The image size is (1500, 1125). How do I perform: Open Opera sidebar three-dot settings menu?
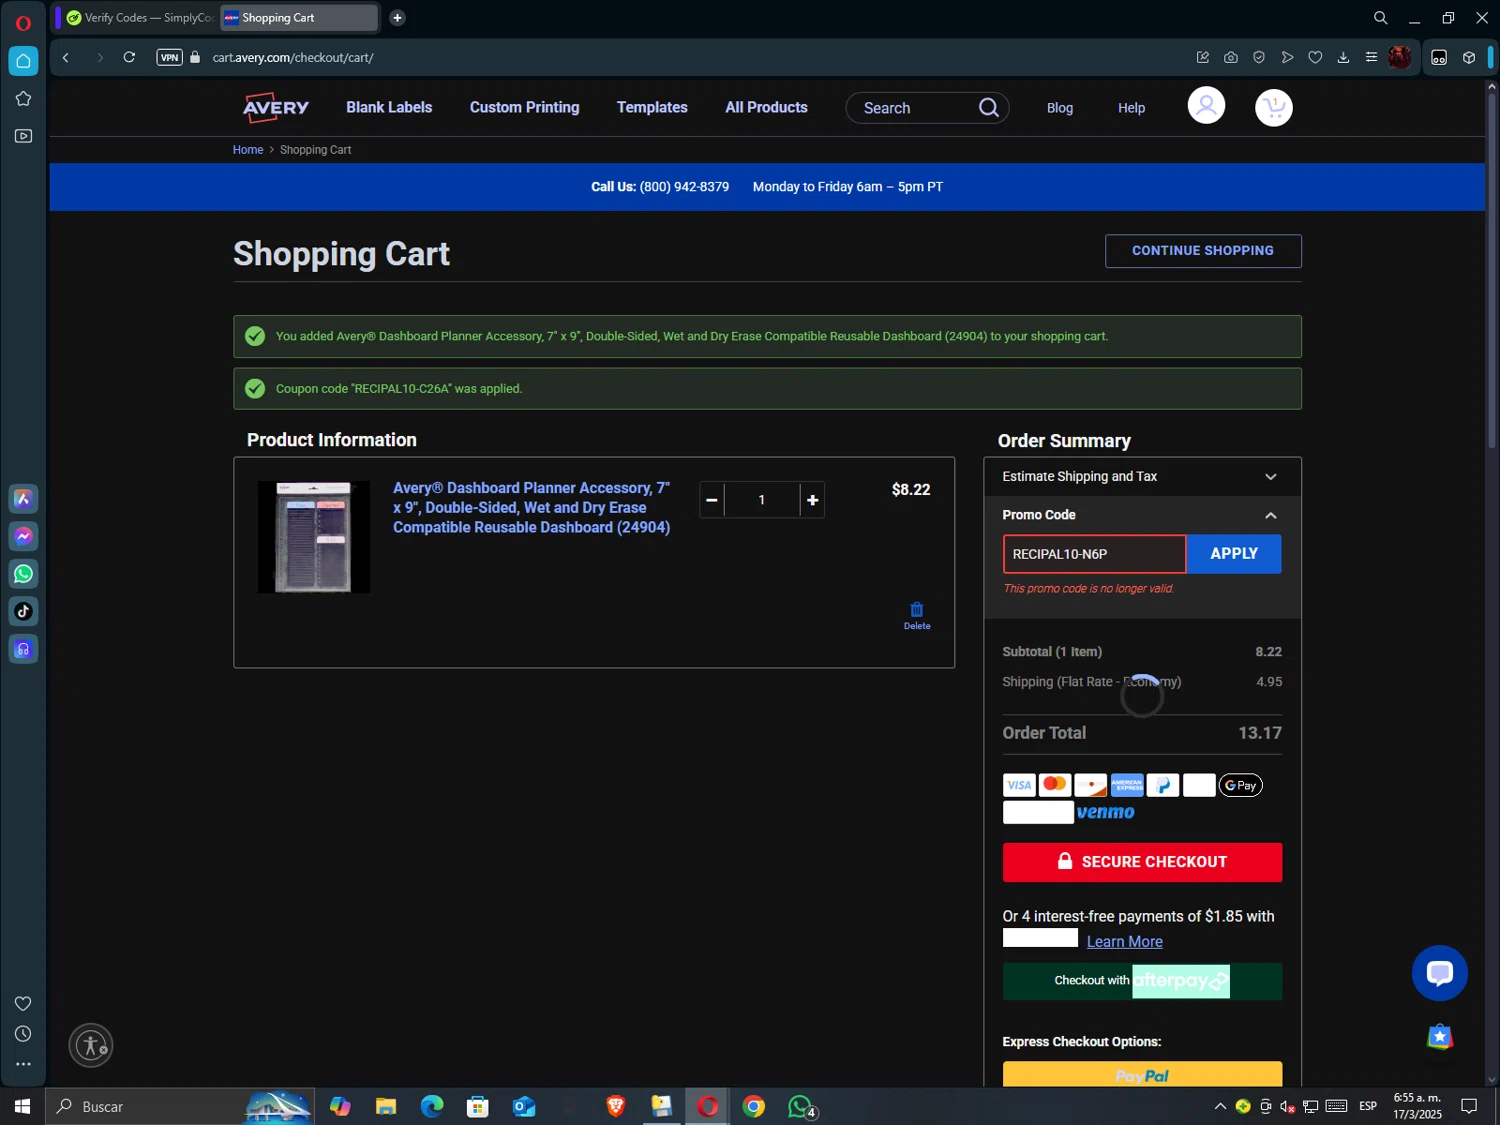[x=23, y=1065]
